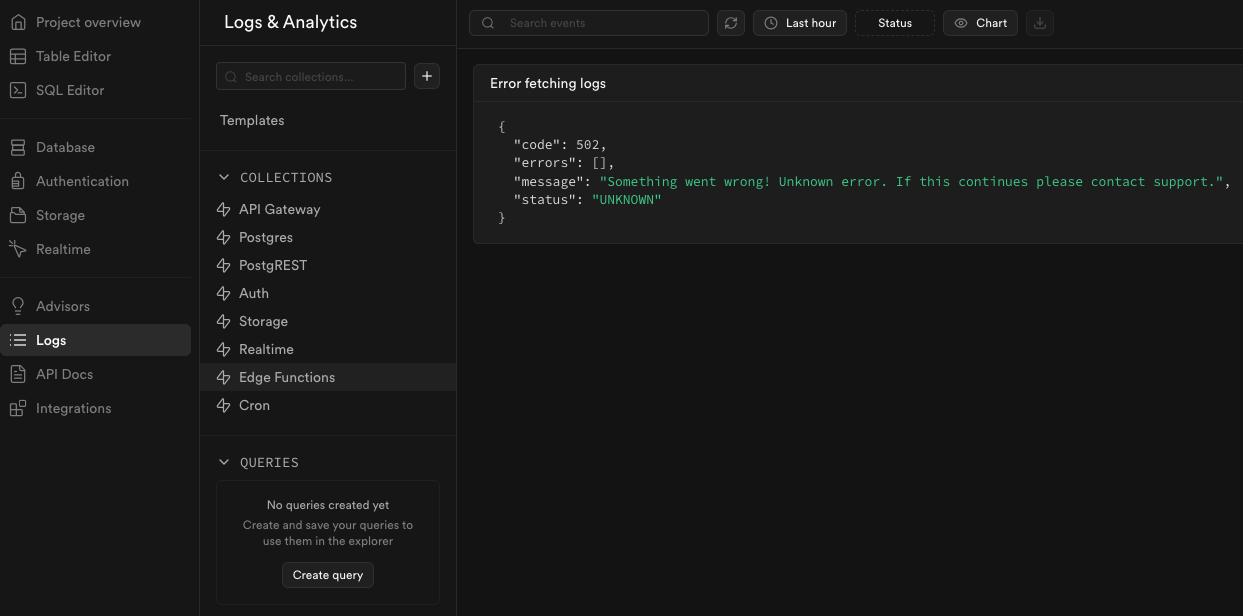1243x616 pixels.
Task: Select the Postgres logs collection
Action: point(265,237)
